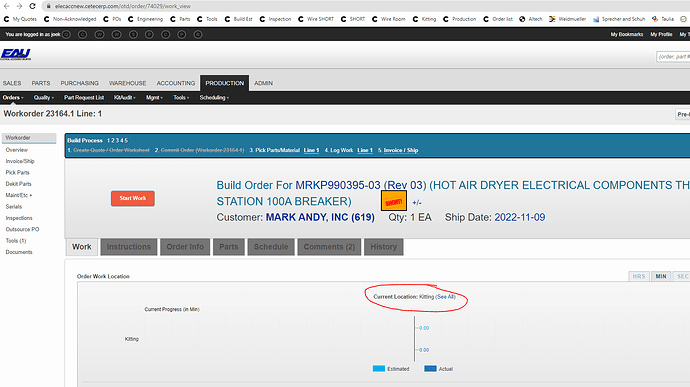Expand the KitAudit dropdown menu
Viewport: 690px width, 387px height.
coord(125,98)
